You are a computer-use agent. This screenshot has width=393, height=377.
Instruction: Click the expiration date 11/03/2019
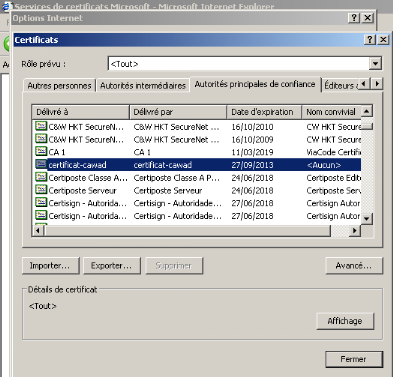coord(252,152)
